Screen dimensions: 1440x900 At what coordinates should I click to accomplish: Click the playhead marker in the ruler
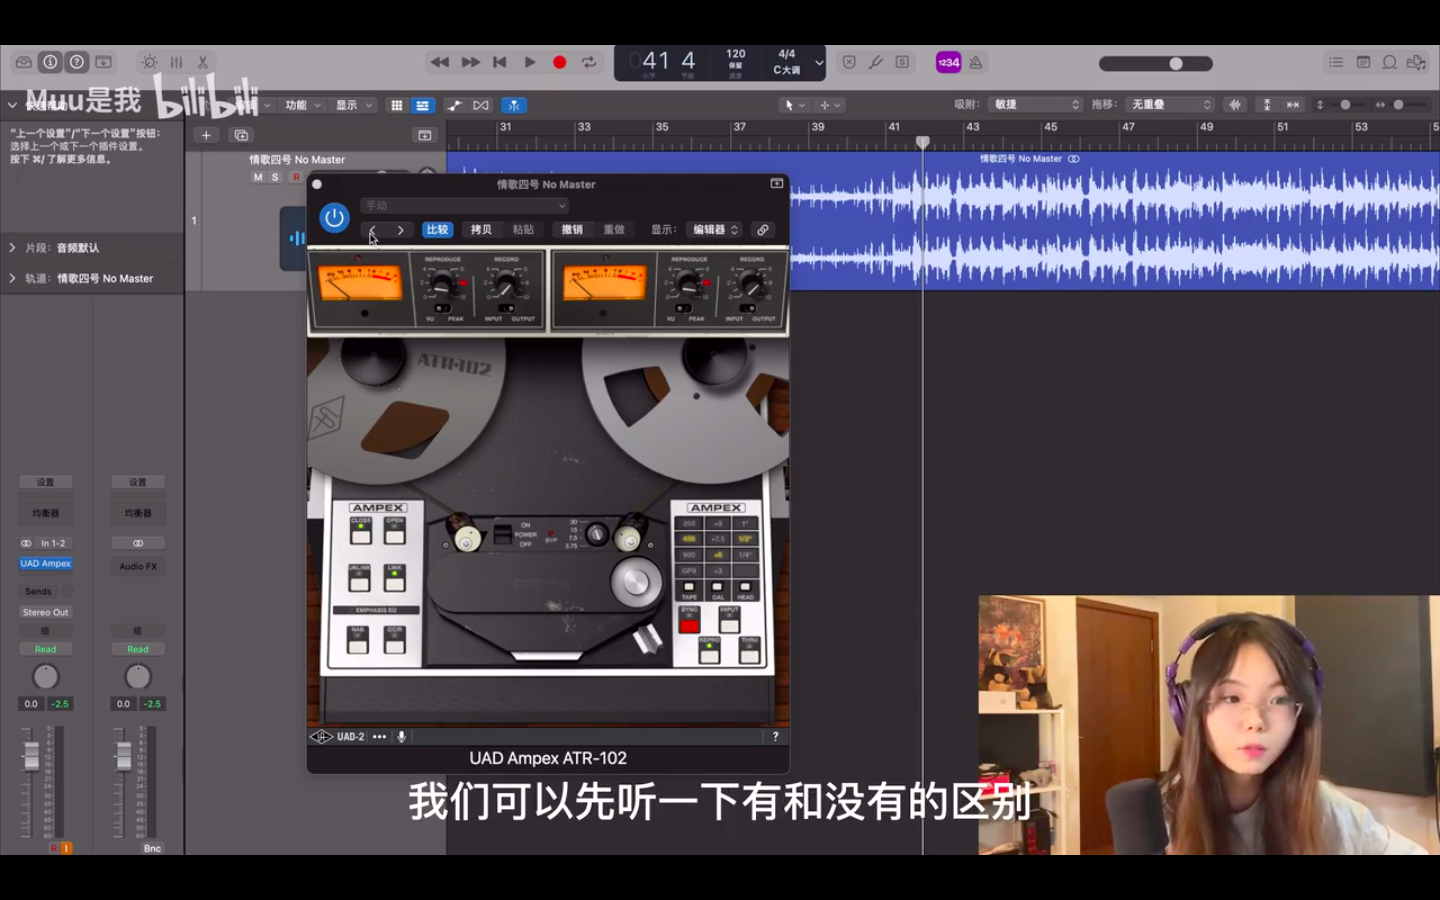pos(923,142)
